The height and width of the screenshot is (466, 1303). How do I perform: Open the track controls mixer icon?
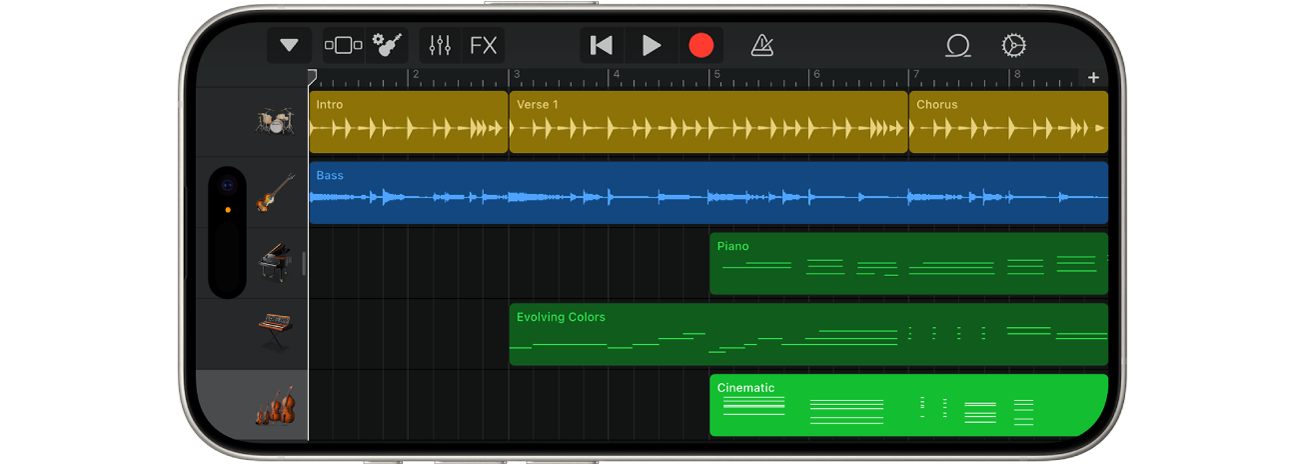[x=440, y=45]
